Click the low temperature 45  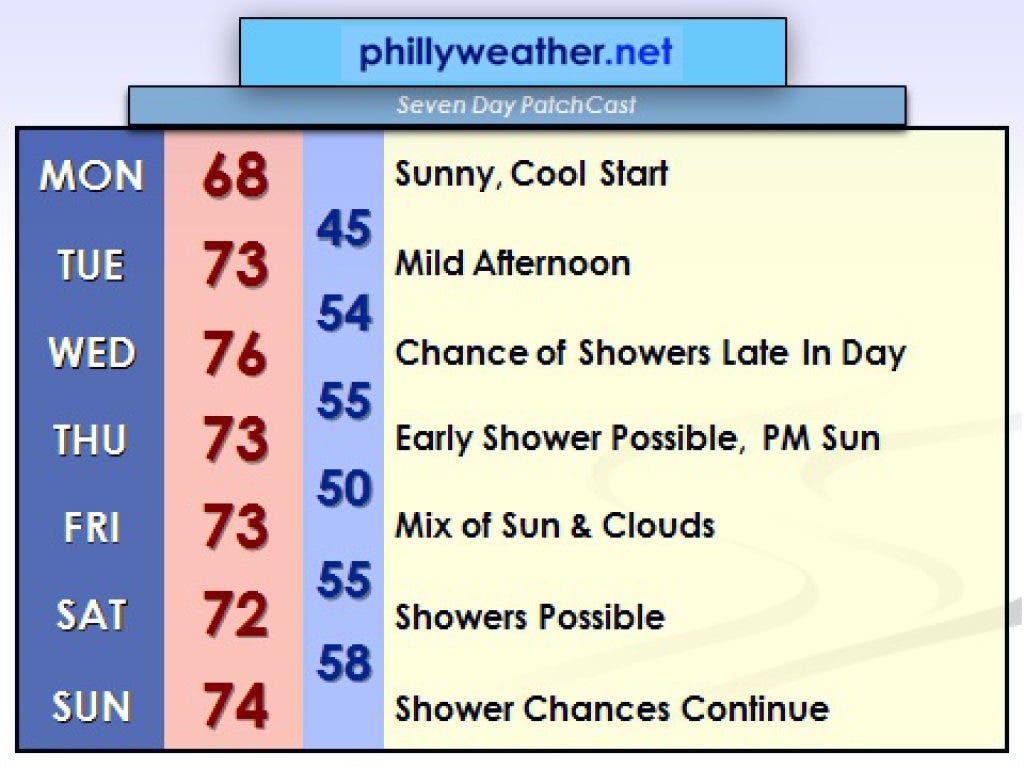click(x=344, y=229)
